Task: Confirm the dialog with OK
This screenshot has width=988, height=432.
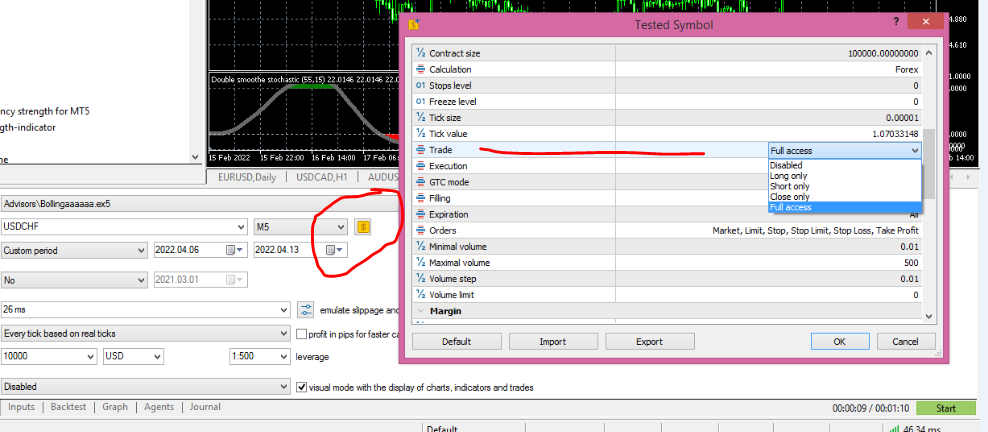Action: coord(839,341)
